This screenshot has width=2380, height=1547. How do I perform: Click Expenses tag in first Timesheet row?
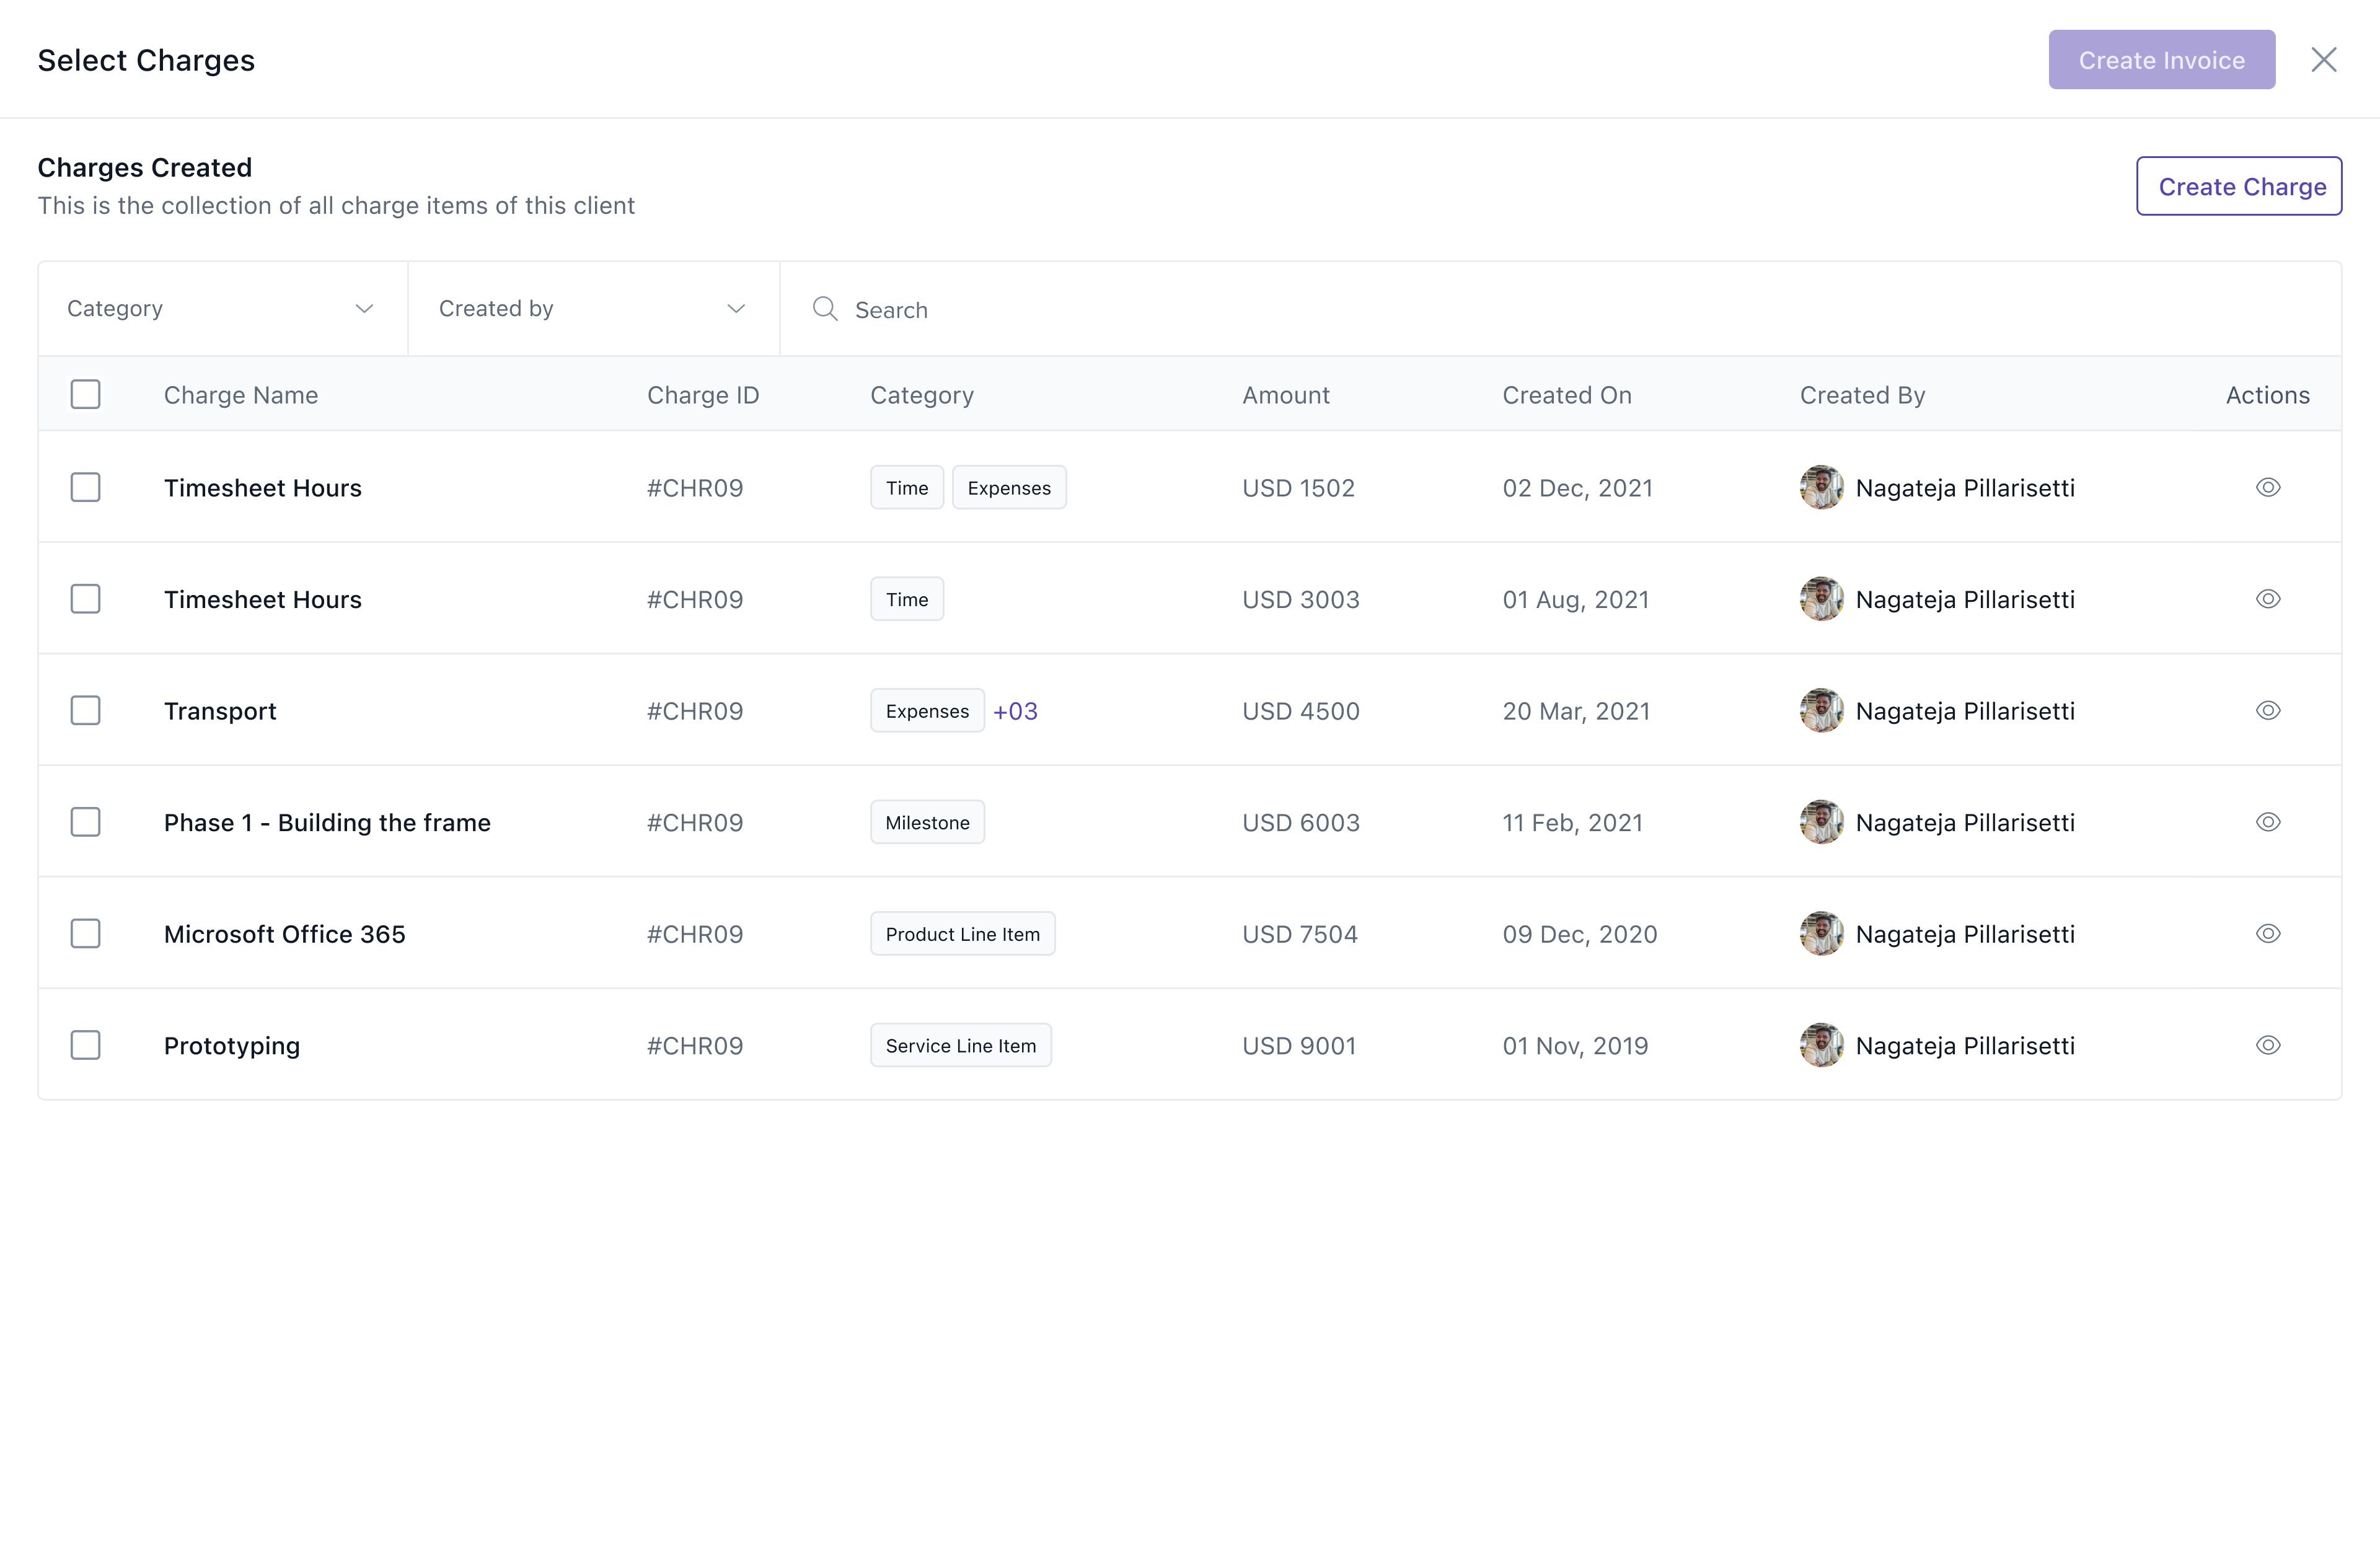click(1009, 487)
